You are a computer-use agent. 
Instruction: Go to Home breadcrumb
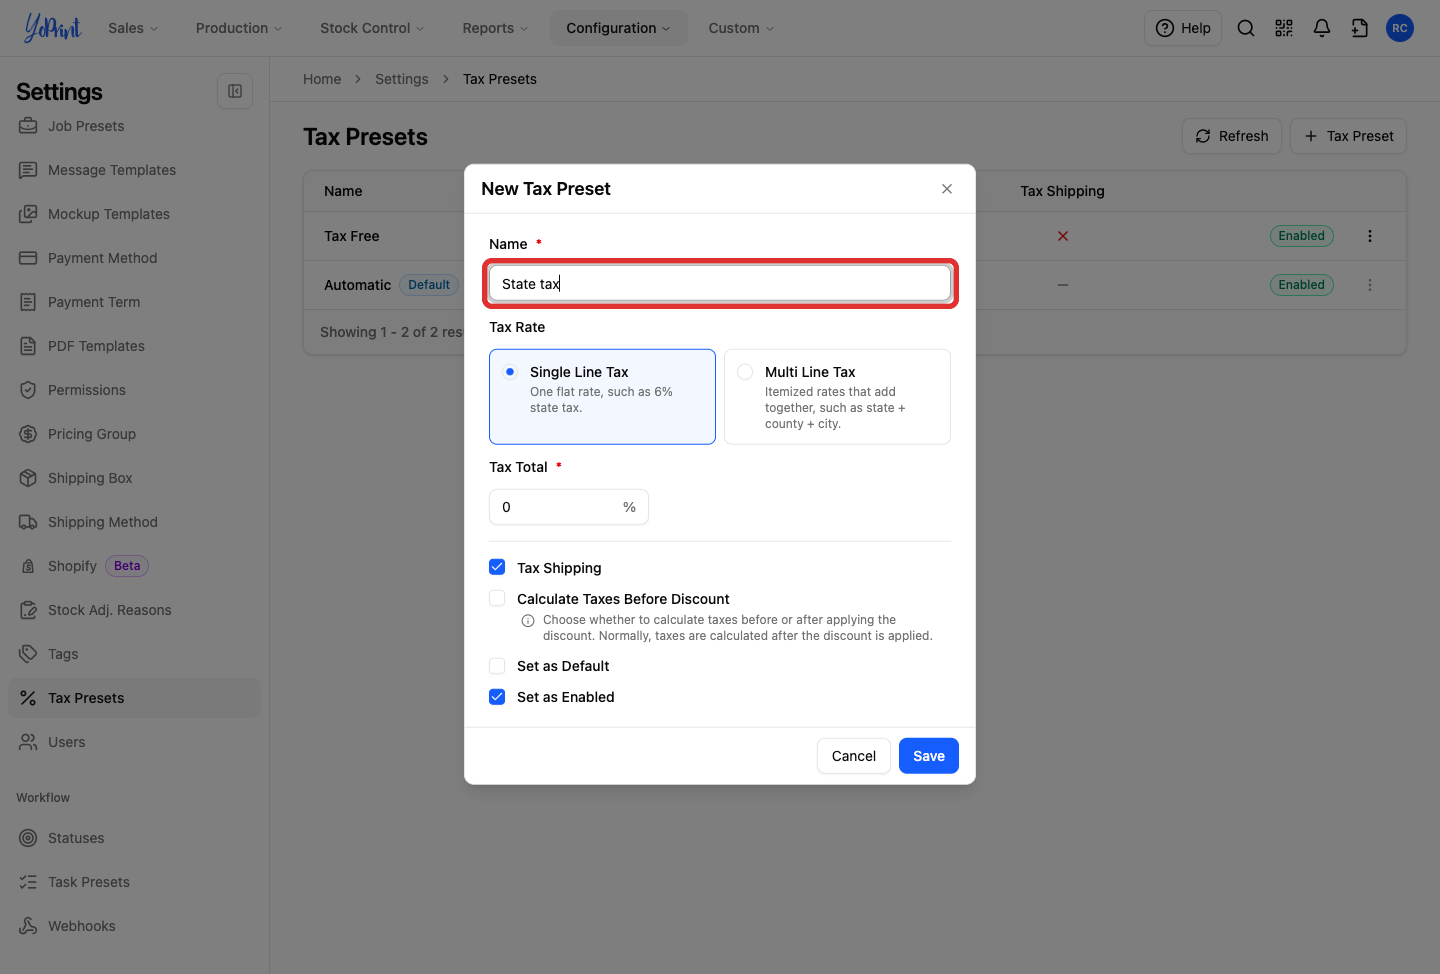click(322, 79)
